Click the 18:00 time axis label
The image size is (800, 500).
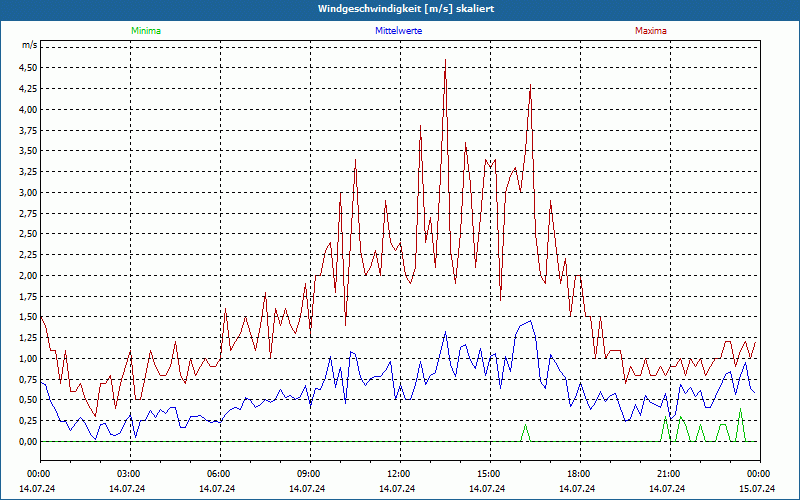click(x=579, y=474)
